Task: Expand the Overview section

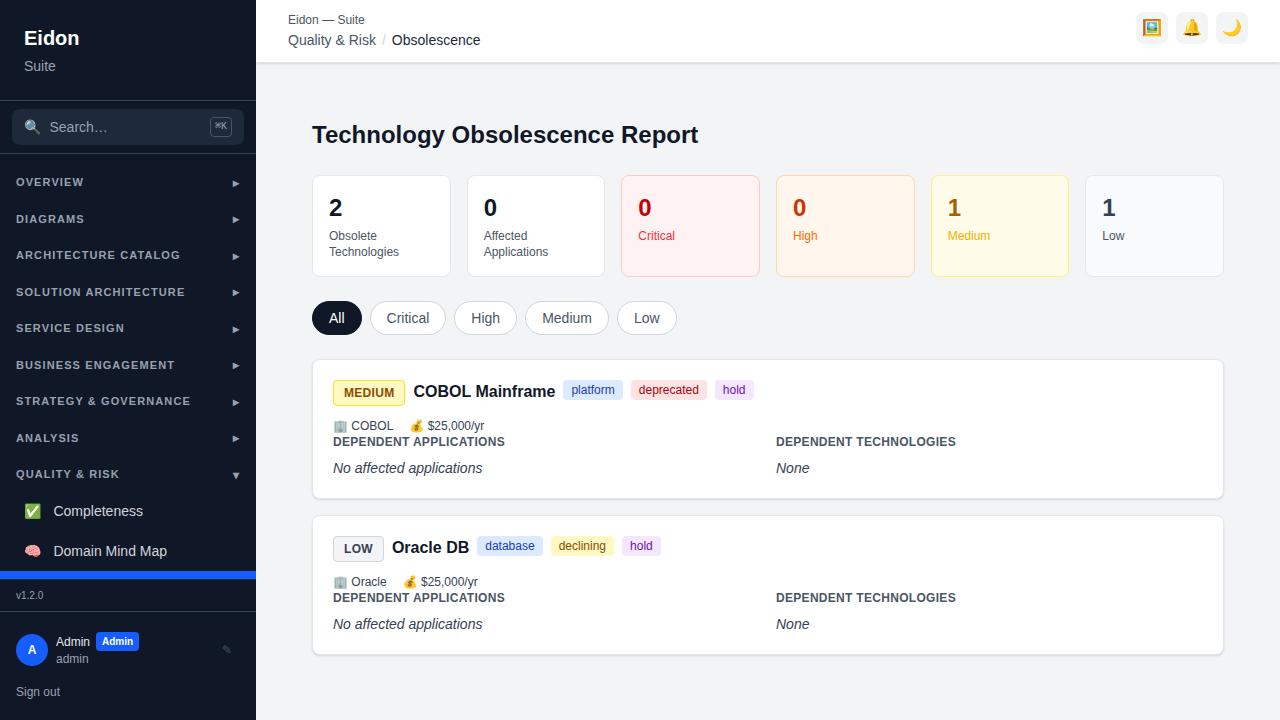Action: [x=128, y=183]
